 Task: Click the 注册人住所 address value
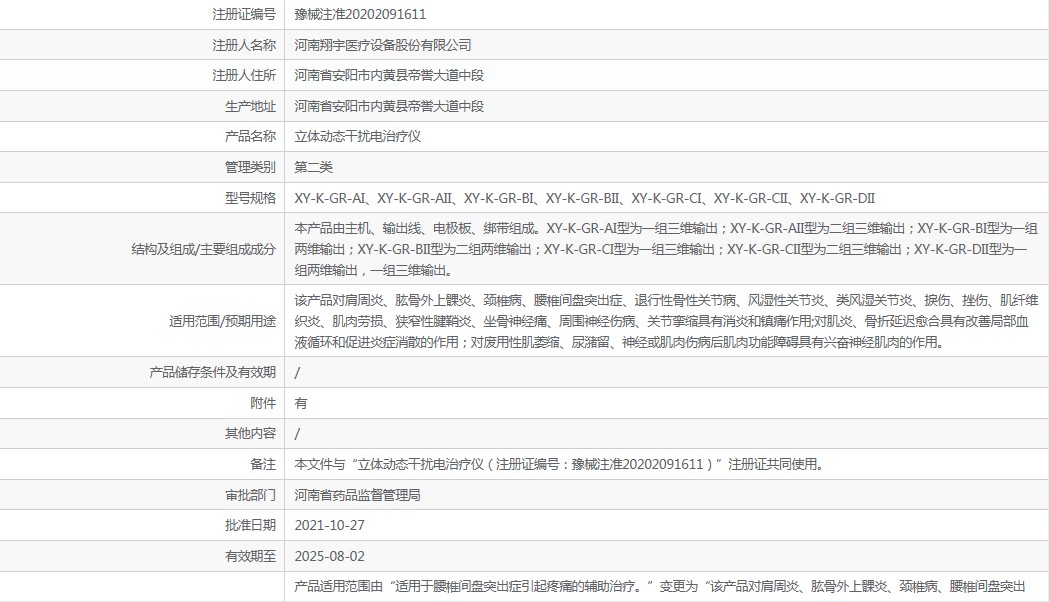[x=389, y=75]
